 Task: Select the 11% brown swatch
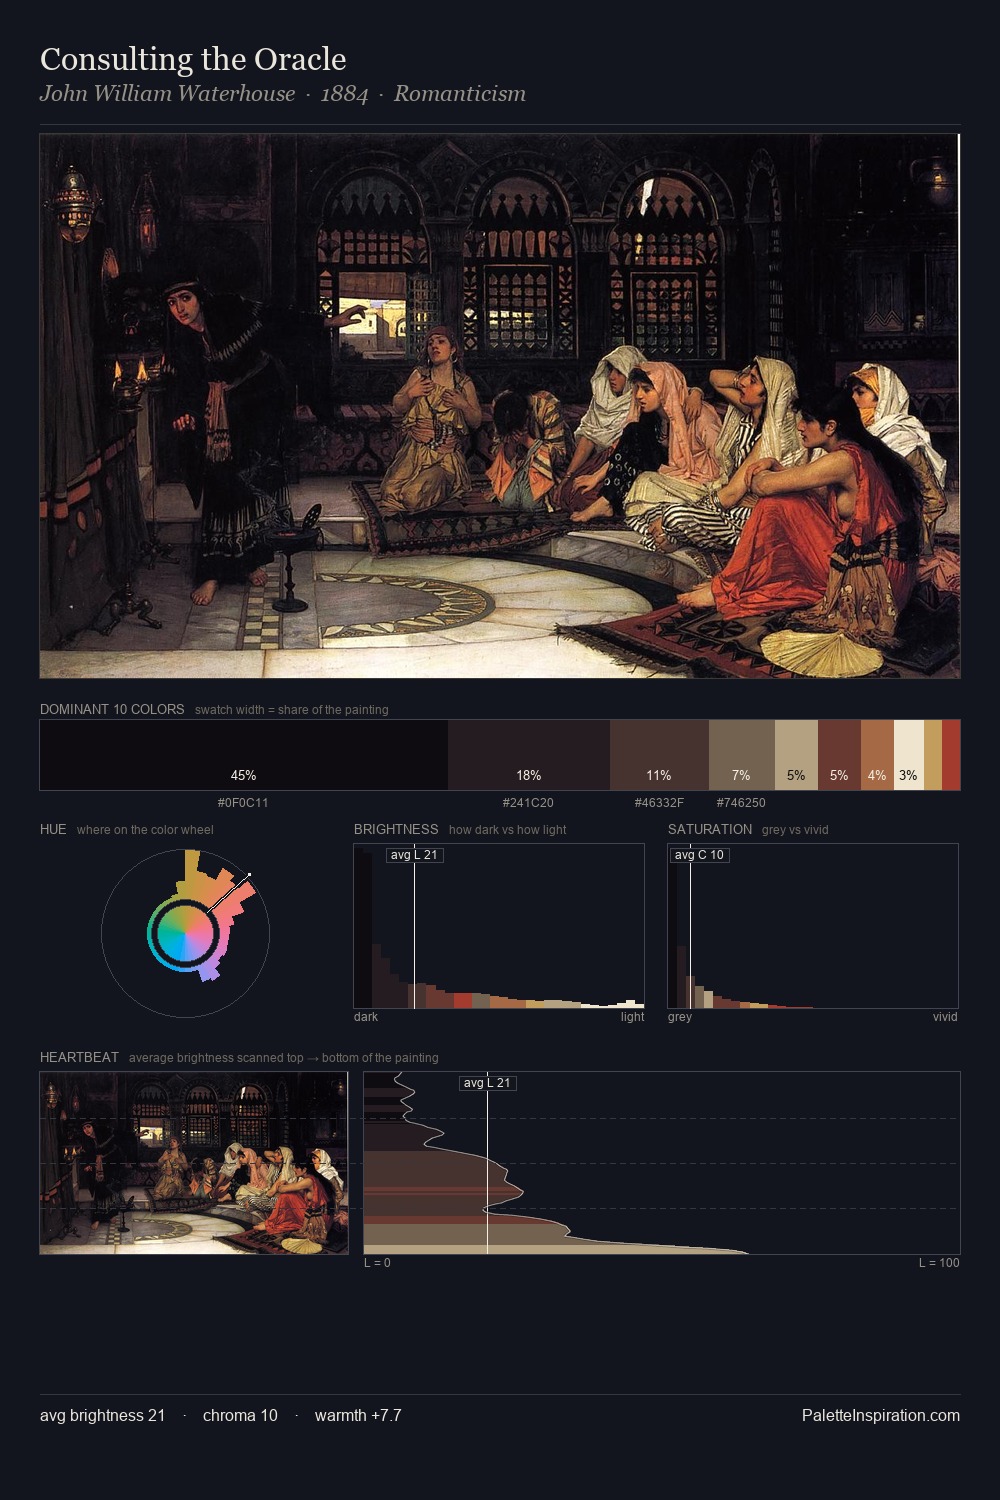tap(659, 755)
